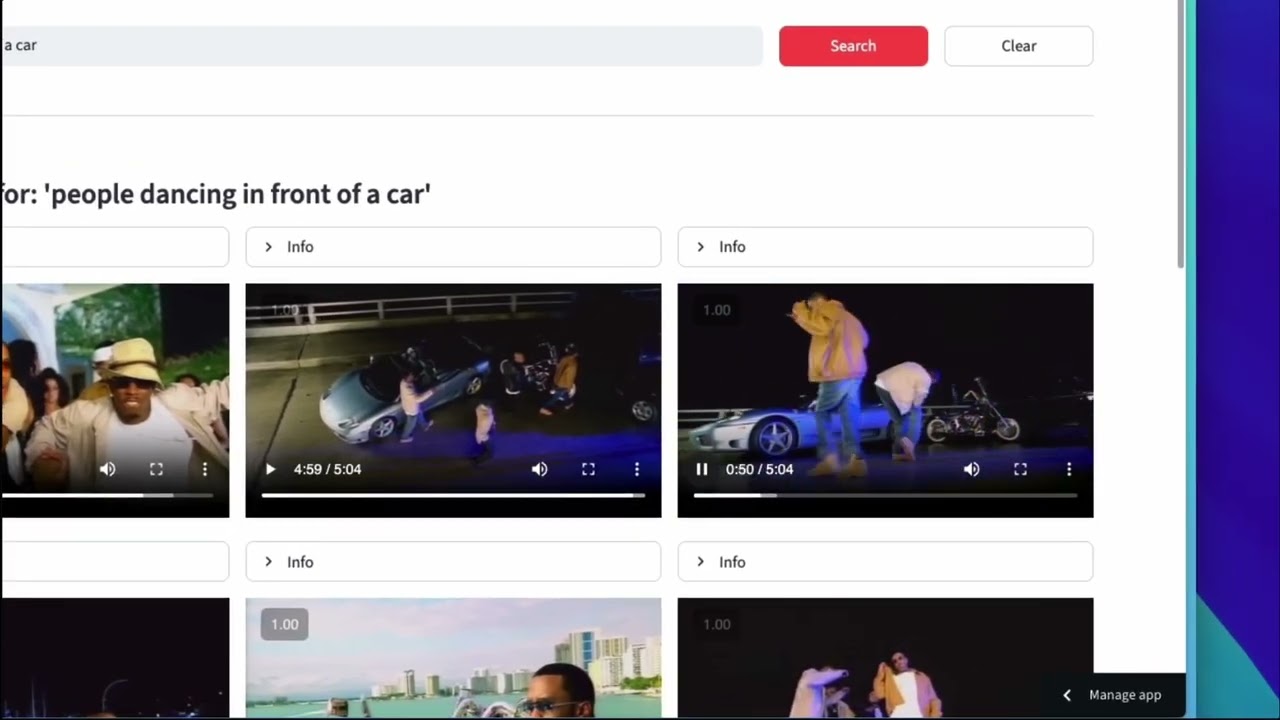Seek on the 4:59 video progress bar
1280x720 pixels.
coord(453,495)
